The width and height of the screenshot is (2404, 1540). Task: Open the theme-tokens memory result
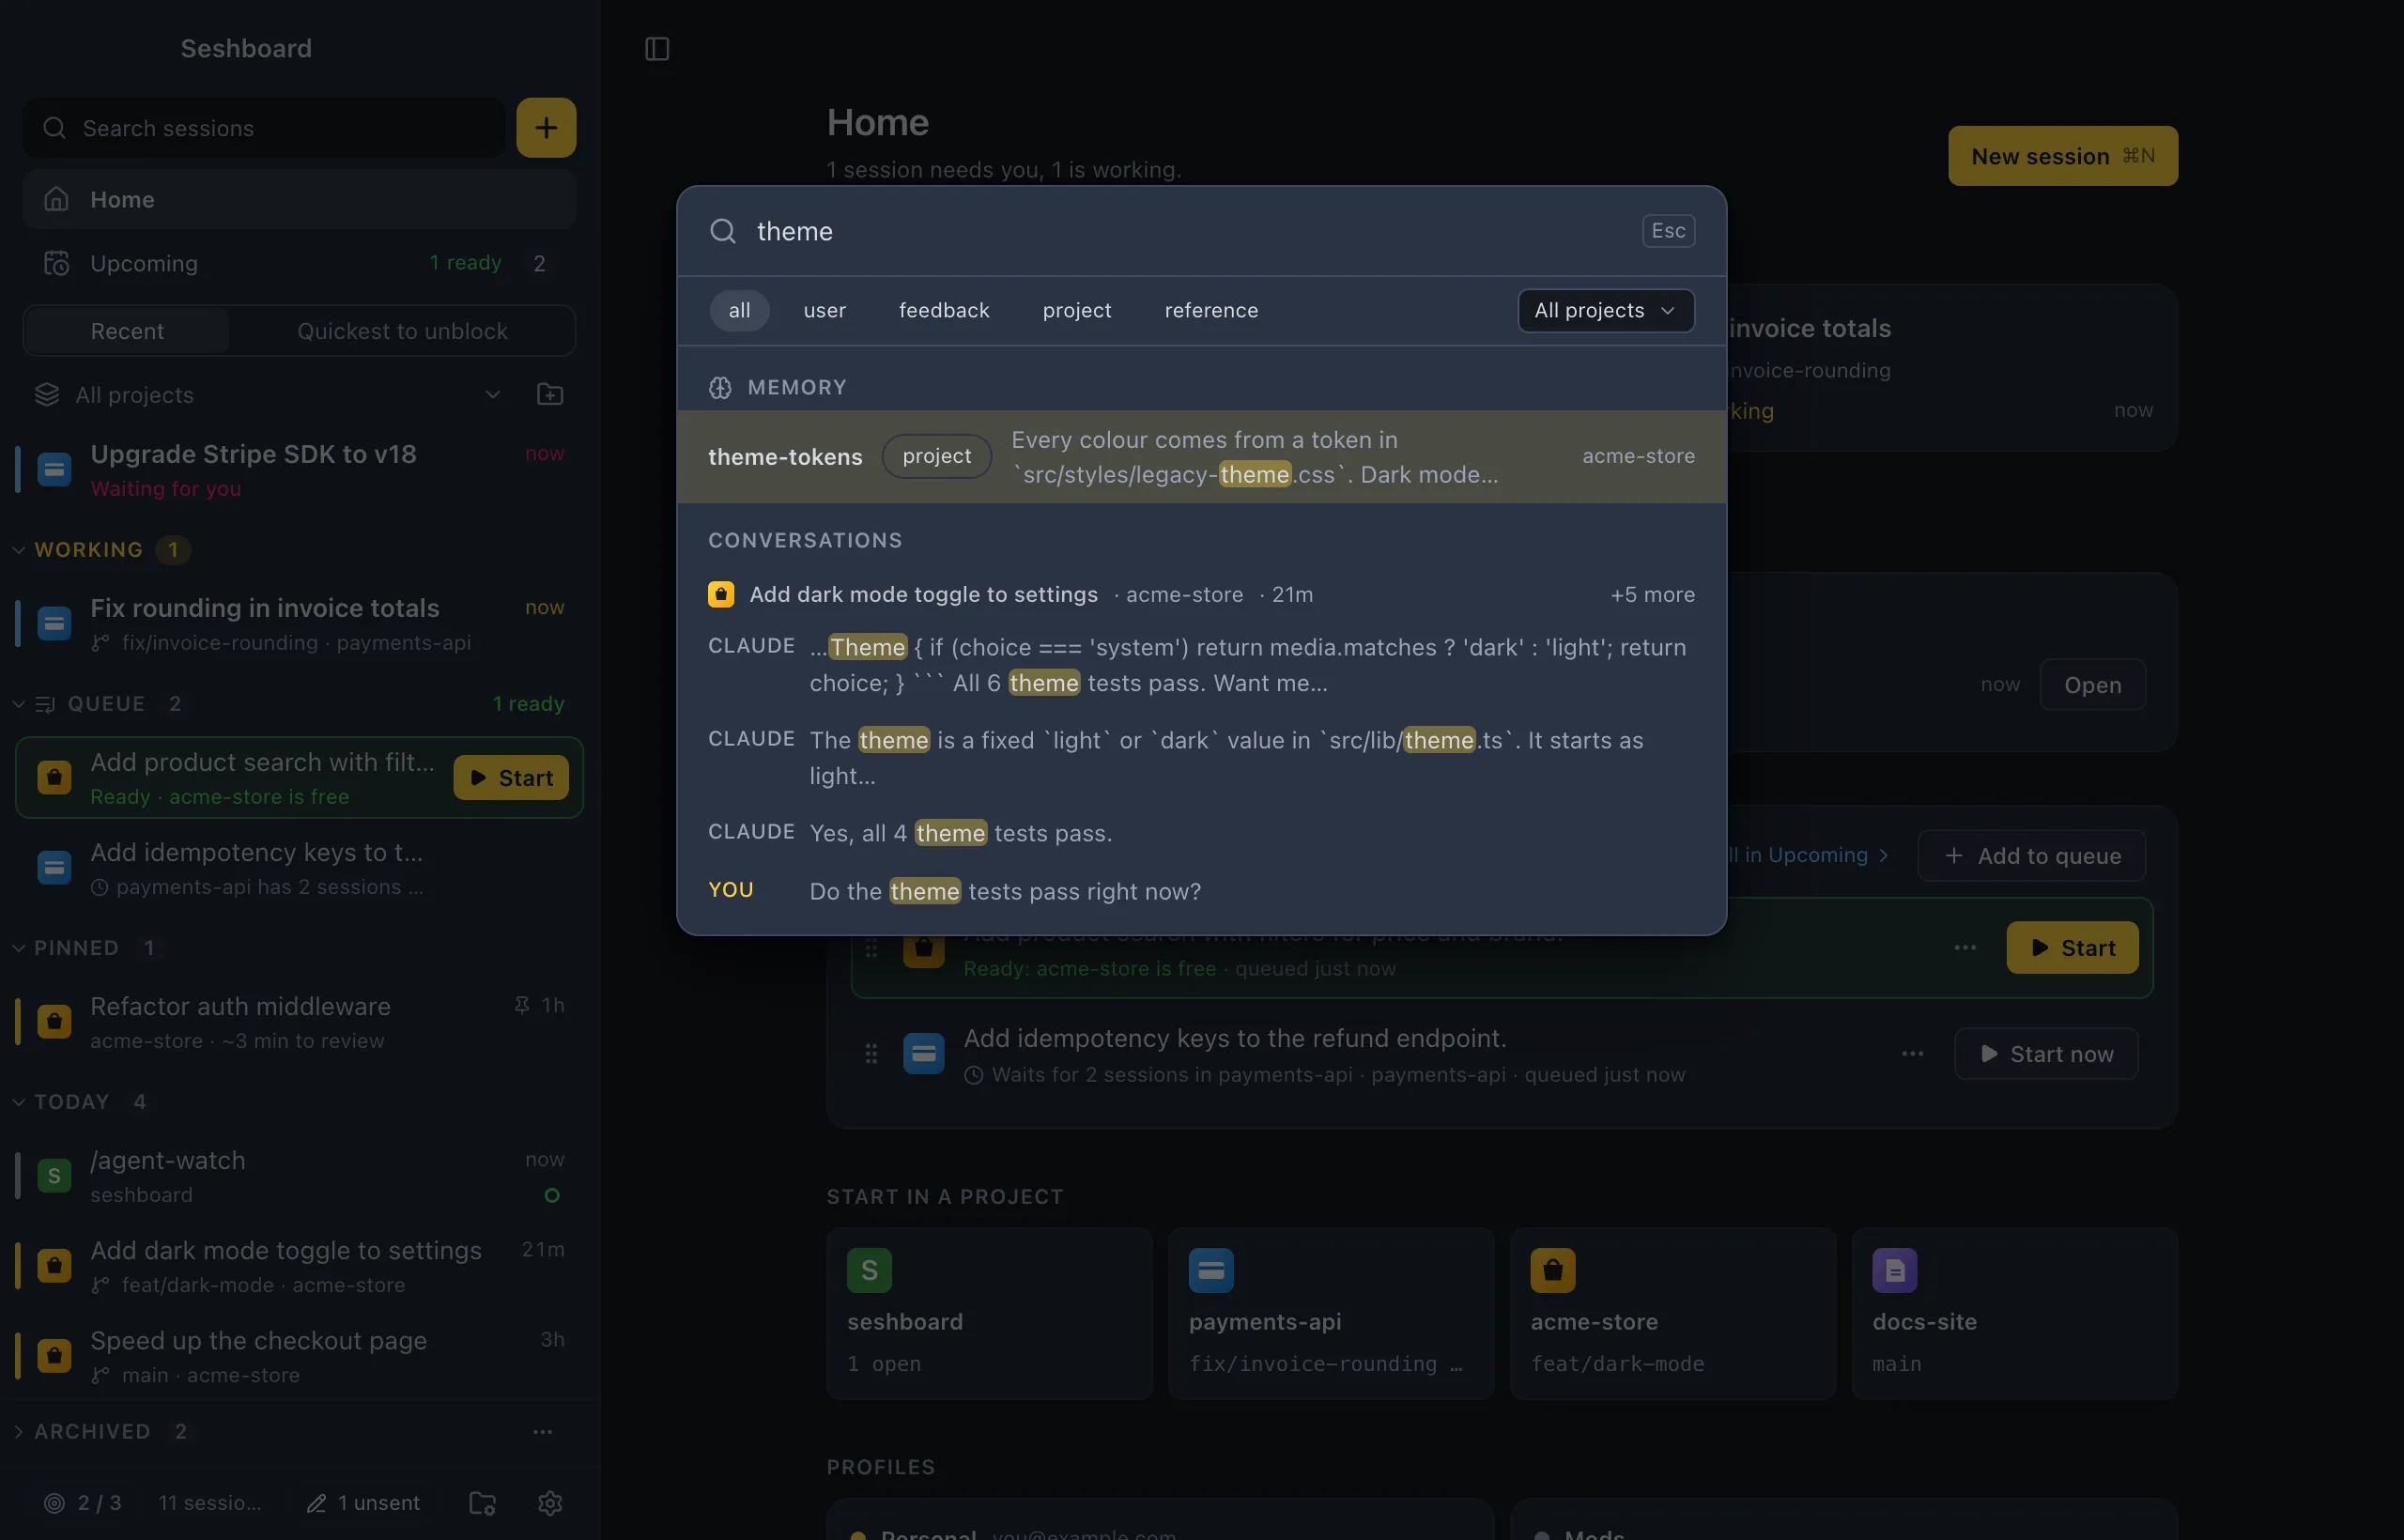(x=1201, y=457)
